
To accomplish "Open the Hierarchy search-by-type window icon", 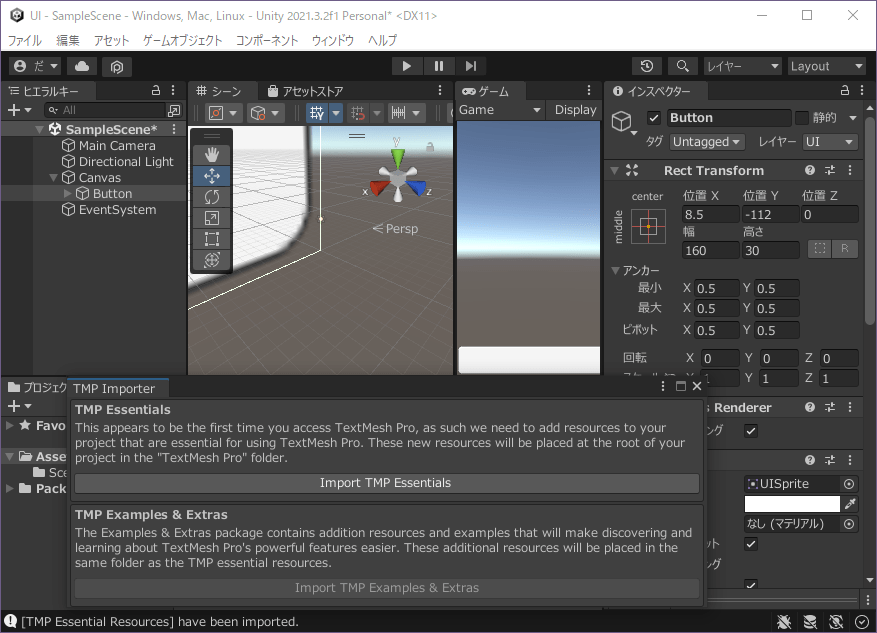I will pos(174,110).
